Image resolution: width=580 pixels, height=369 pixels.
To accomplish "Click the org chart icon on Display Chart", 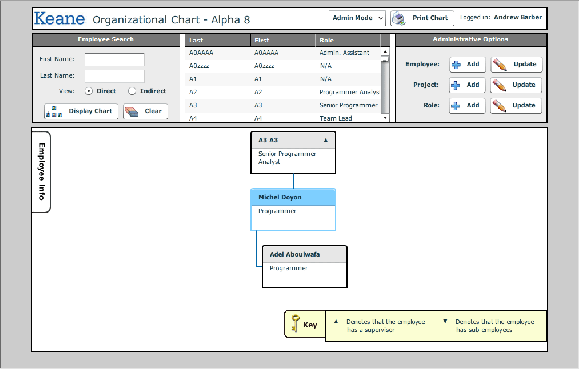I will point(54,112).
